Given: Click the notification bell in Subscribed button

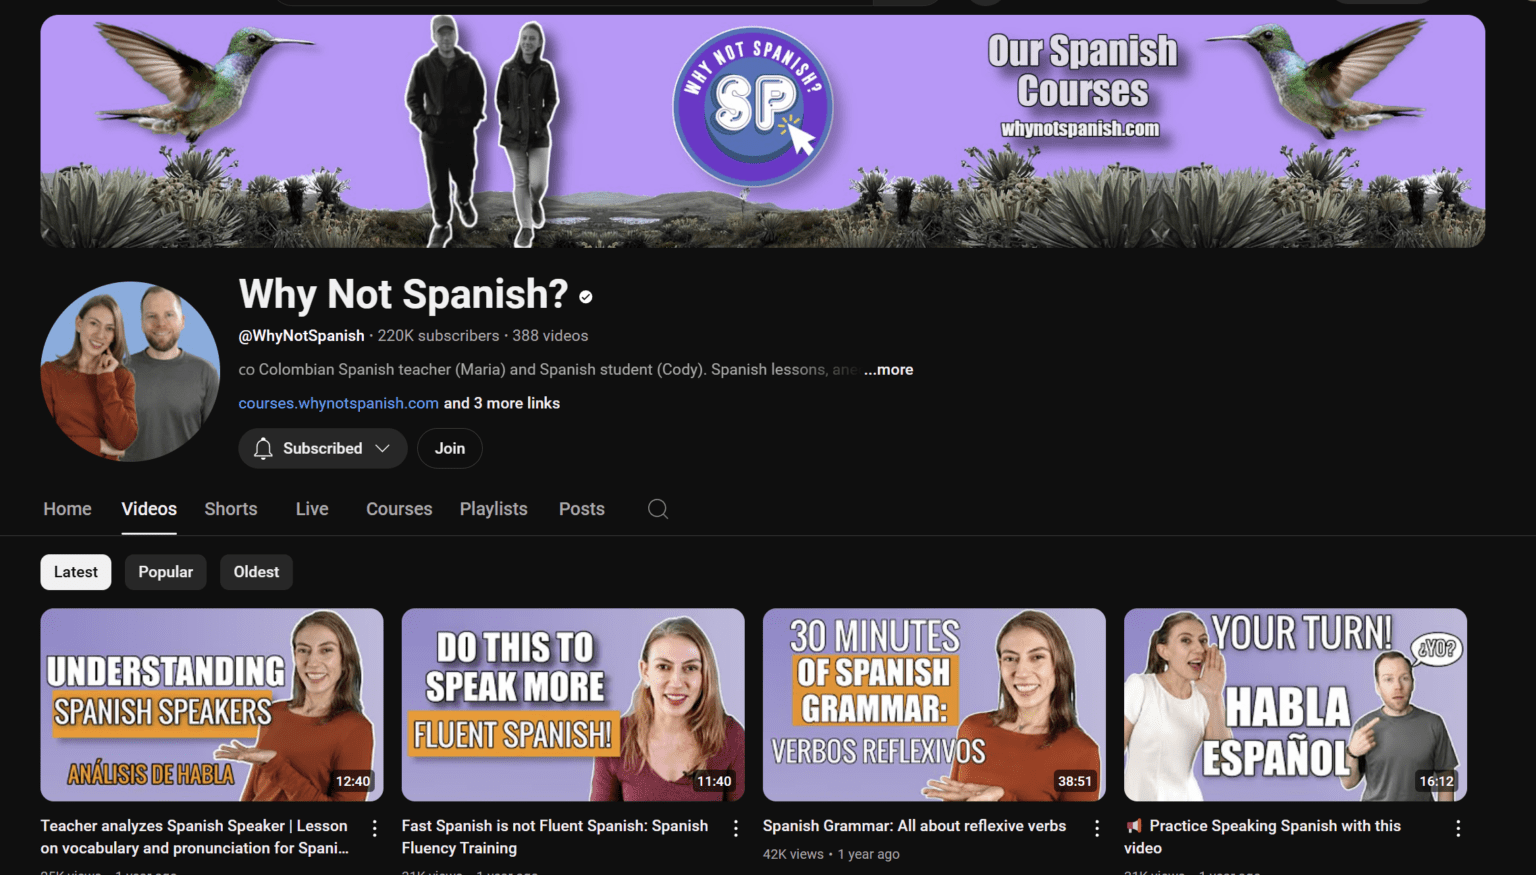Looking at the screenshot, I should point(262,448).
